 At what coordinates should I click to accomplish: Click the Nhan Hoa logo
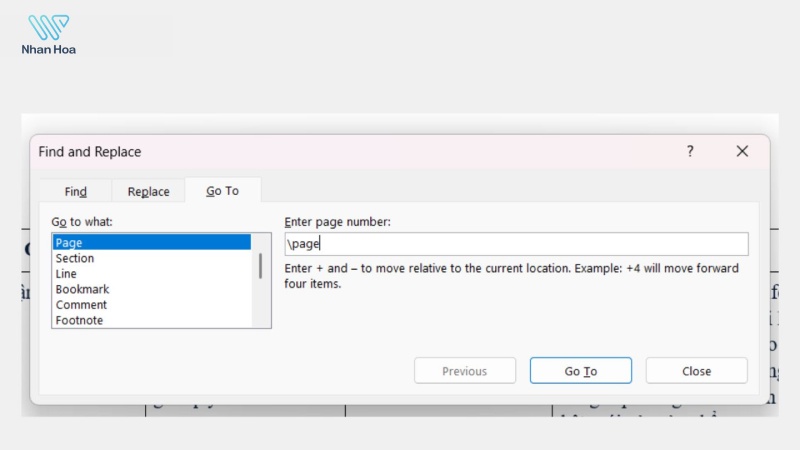(x=48, y=35)
